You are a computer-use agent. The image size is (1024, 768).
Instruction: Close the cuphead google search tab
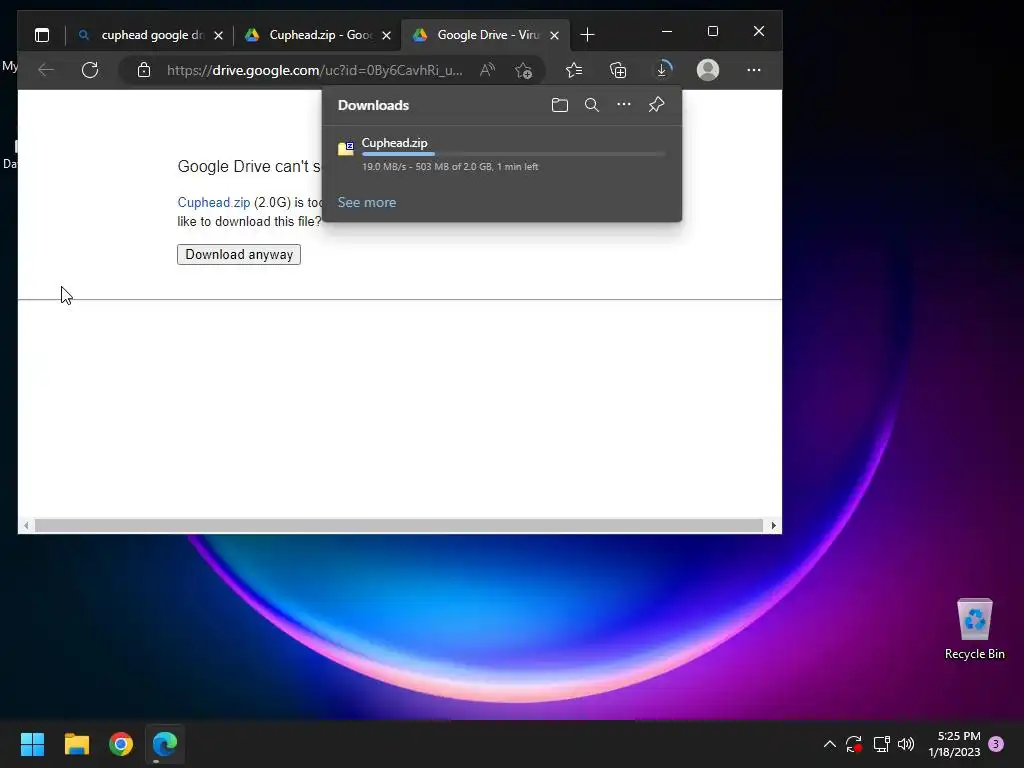[x=219, y=35]
